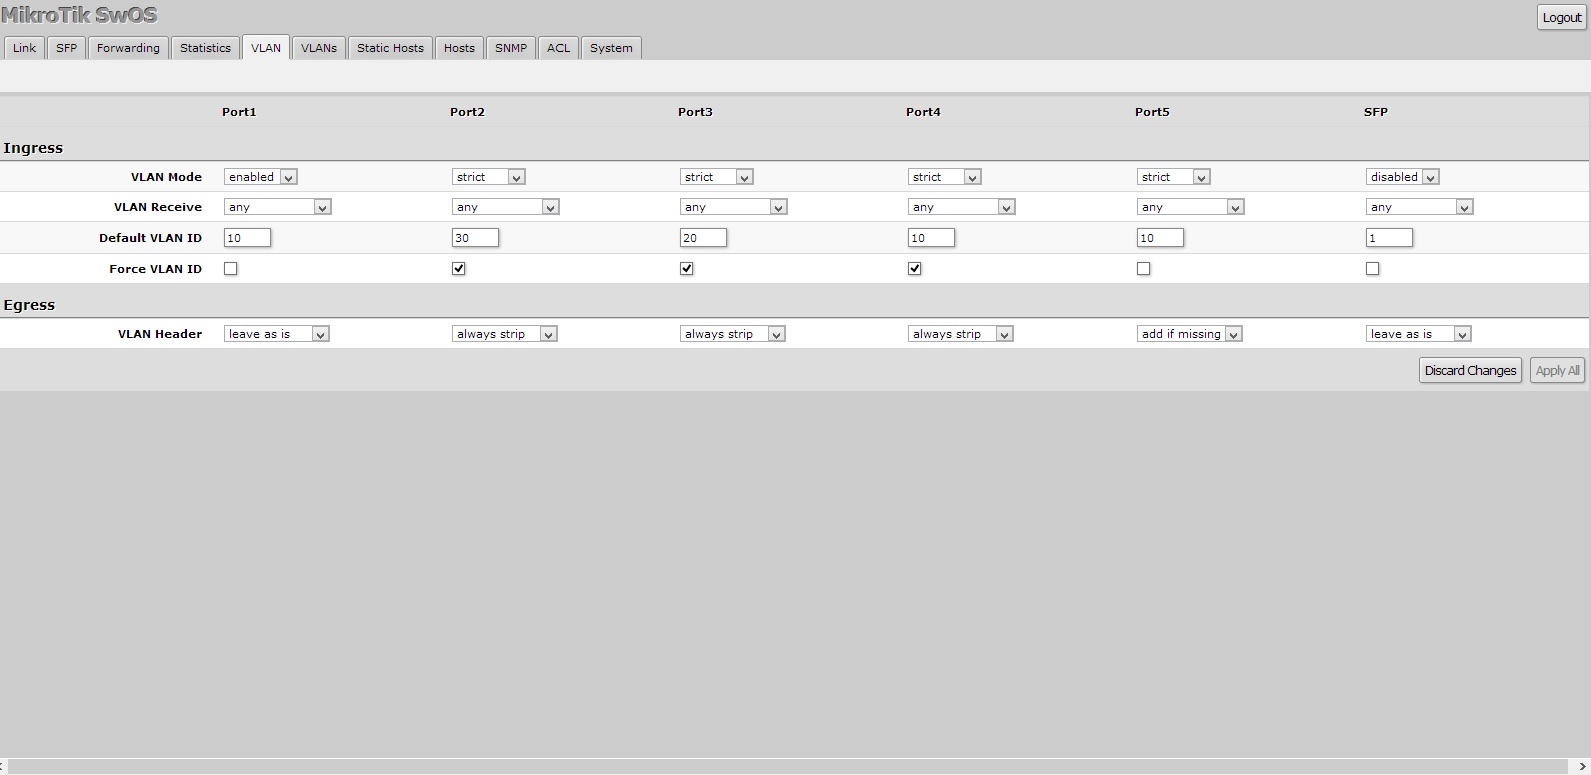1591x775 pixels.
Task: Open SFP VLAN Header dropdown
Action: click(1418, 334)
